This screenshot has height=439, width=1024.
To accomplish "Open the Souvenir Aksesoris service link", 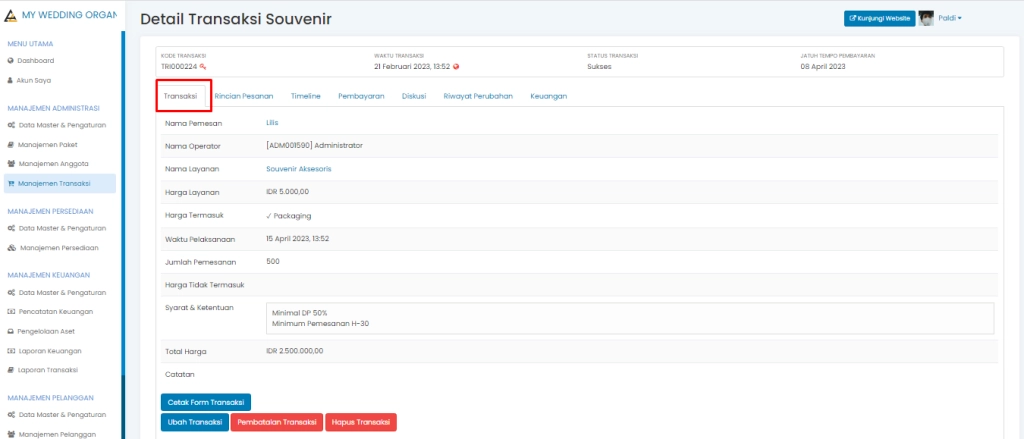I will (298, 169).
